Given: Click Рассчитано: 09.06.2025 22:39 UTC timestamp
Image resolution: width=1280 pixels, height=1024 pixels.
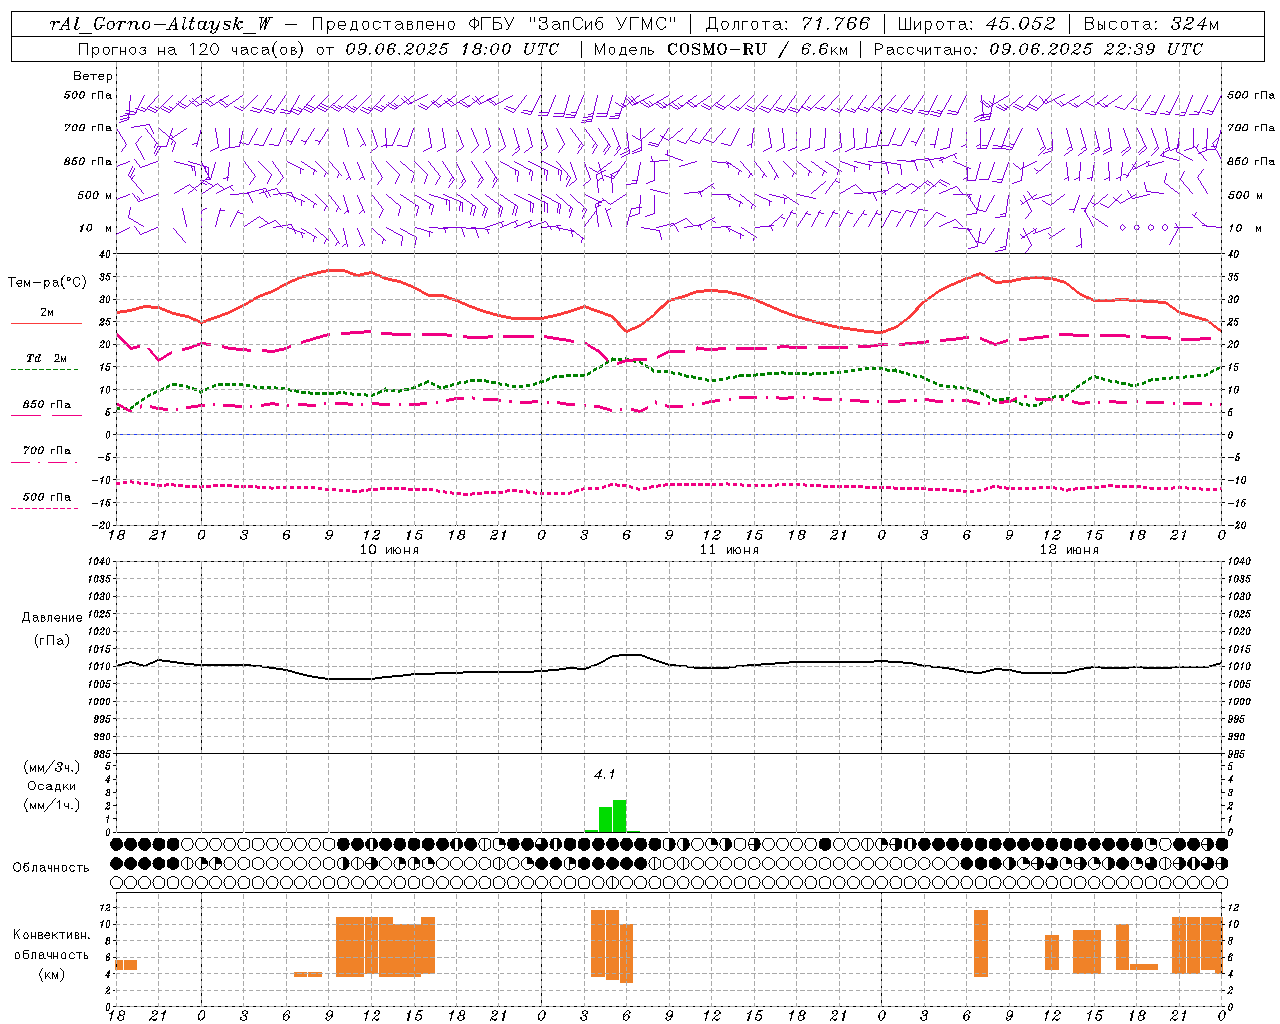Looking at the screenshot, I should pos(1038,49).
